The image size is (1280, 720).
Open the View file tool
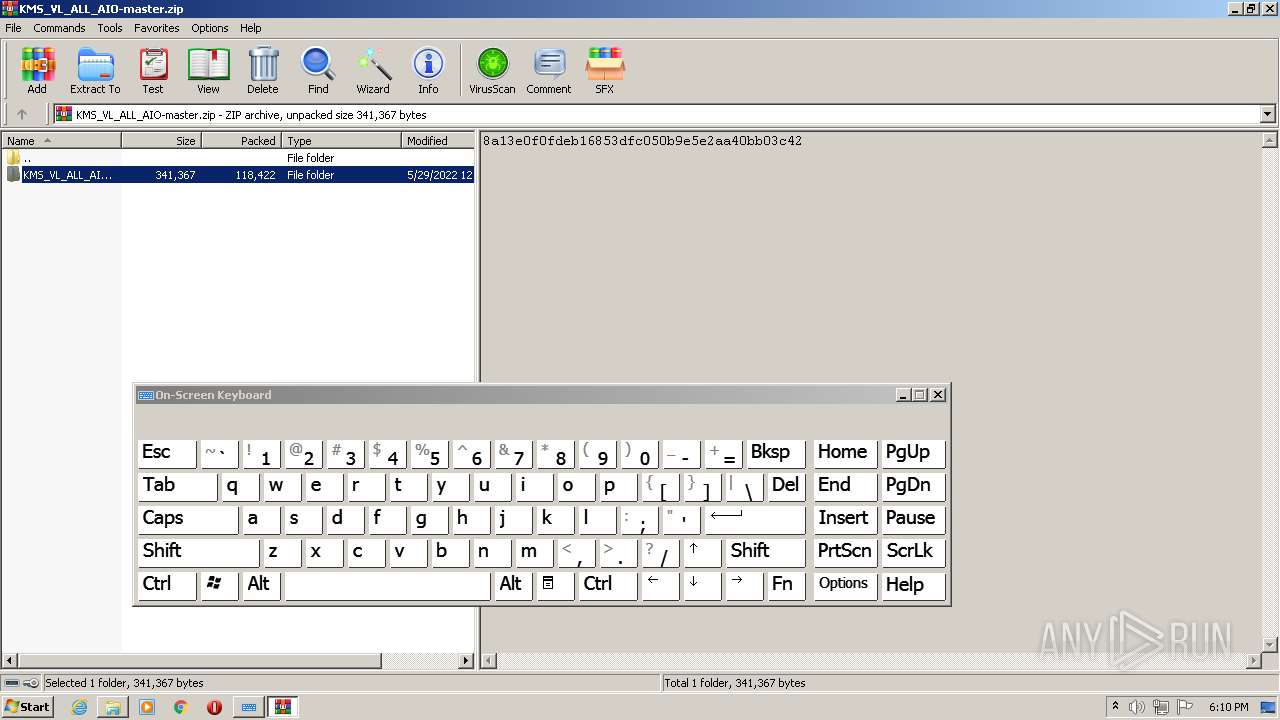[208, 70]
